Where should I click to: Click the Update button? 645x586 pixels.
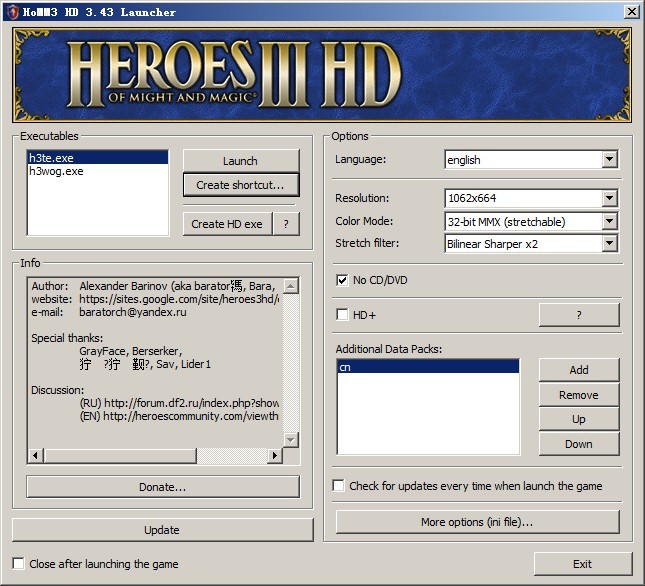(x=162, y=530)
